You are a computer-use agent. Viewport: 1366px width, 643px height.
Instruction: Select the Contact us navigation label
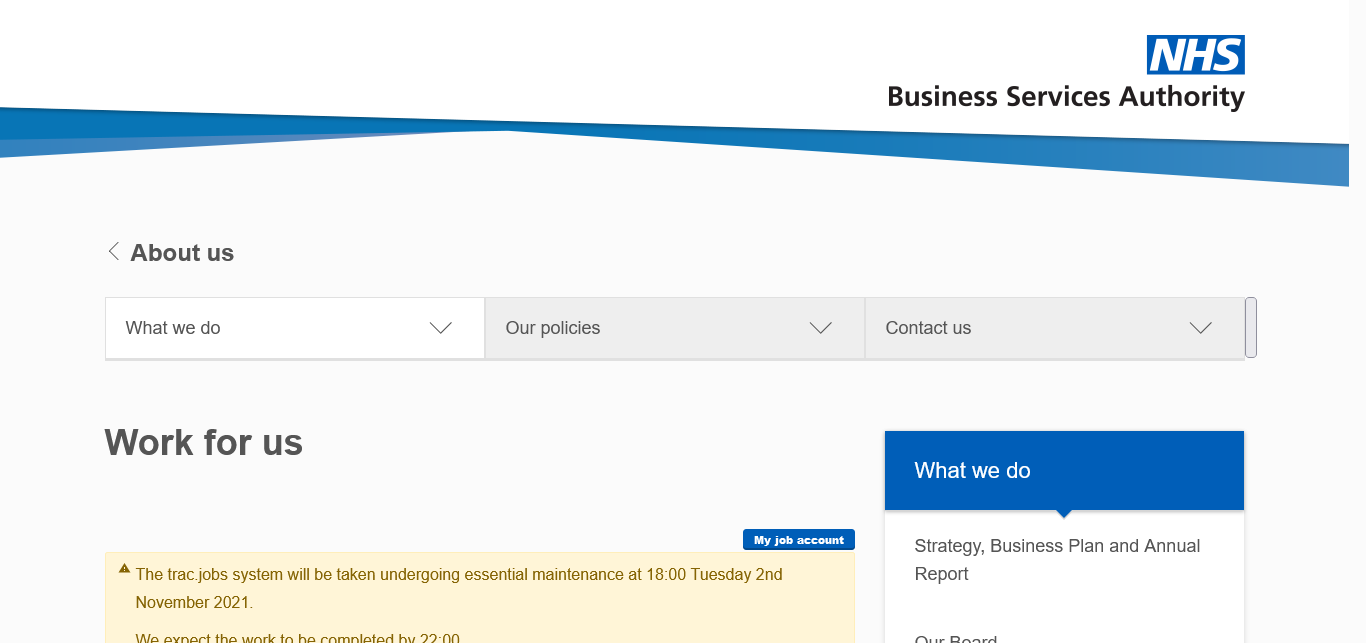click(x=928, y=328)
